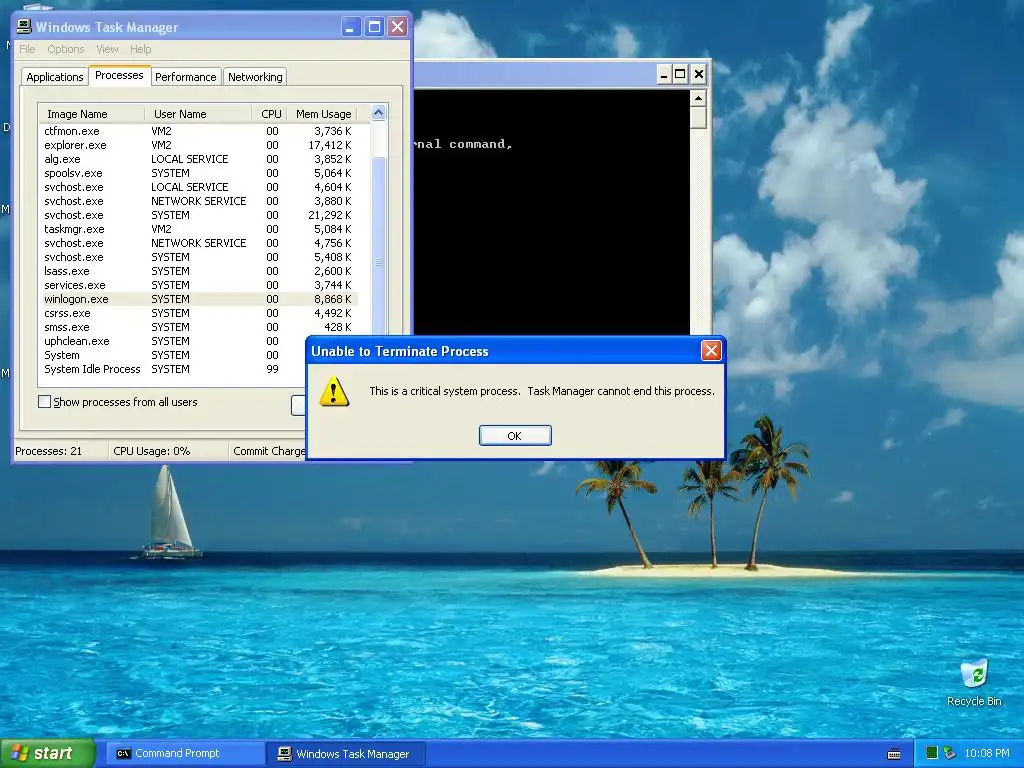The image size is (1024, 768).
Task: Click the yellow warning icon in the dialog
Action: [334, 392]
